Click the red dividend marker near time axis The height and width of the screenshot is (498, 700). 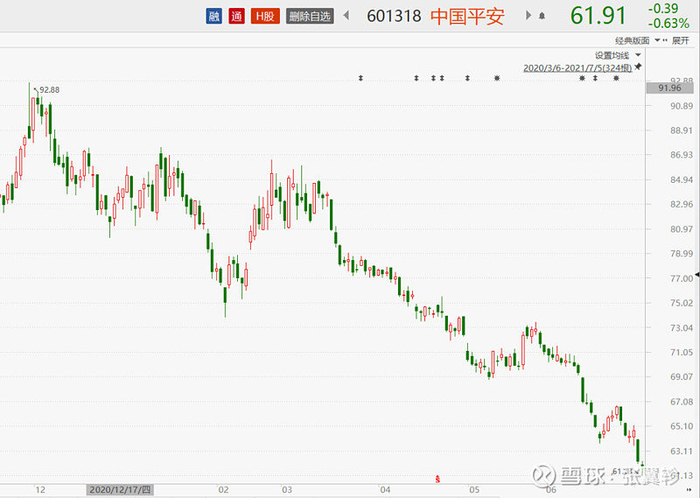click(x=438, y=479)
